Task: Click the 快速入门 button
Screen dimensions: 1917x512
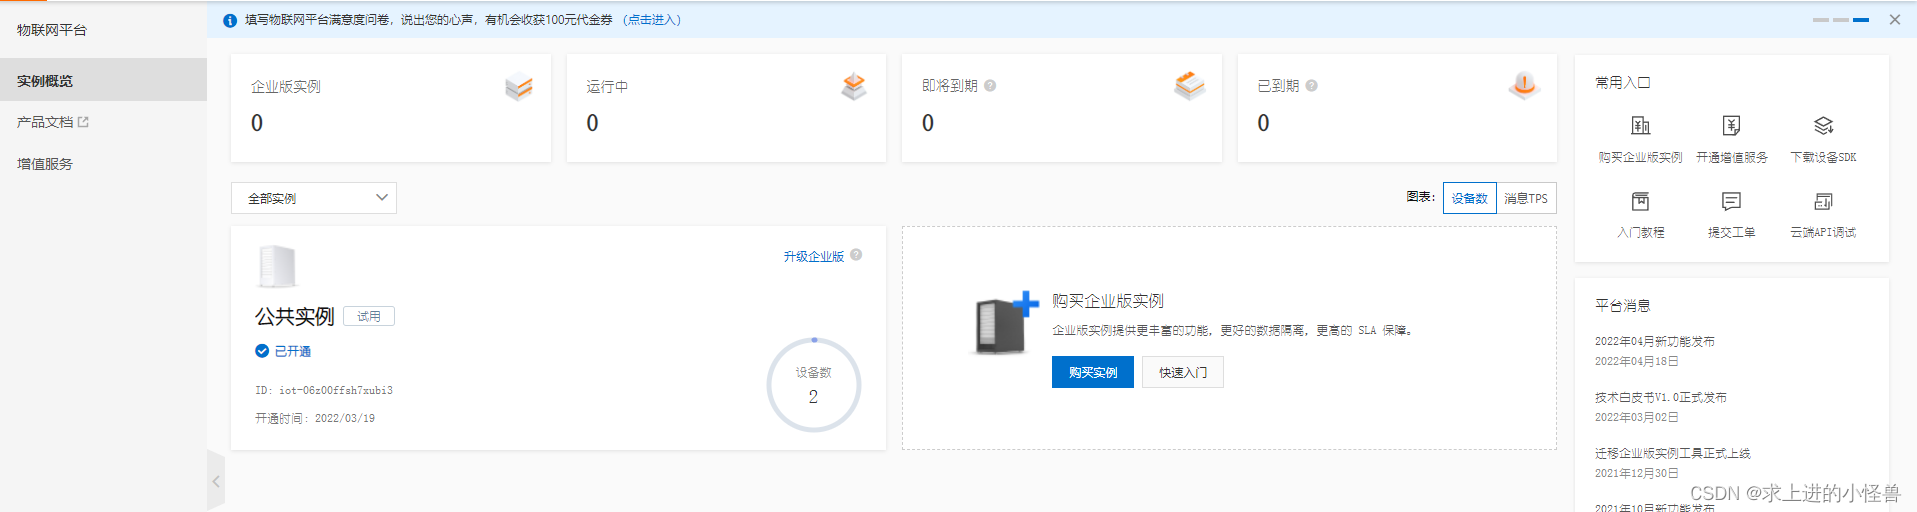Action: click(x=1183, y=372)
